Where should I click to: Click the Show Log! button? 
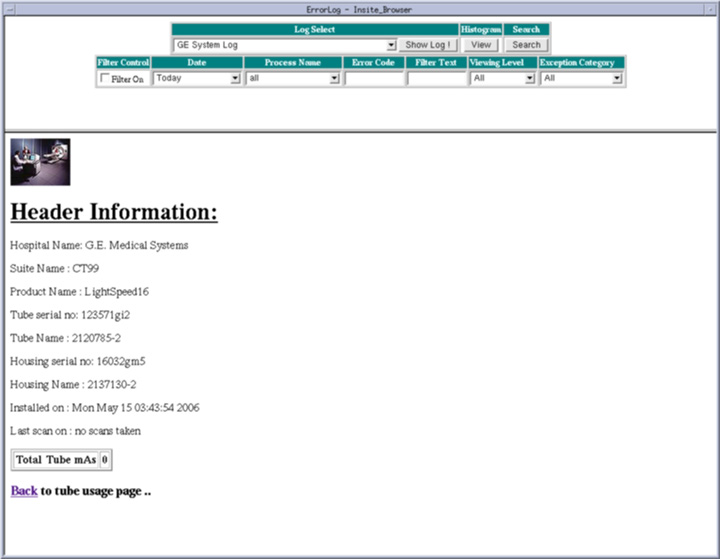pos(428,45)
